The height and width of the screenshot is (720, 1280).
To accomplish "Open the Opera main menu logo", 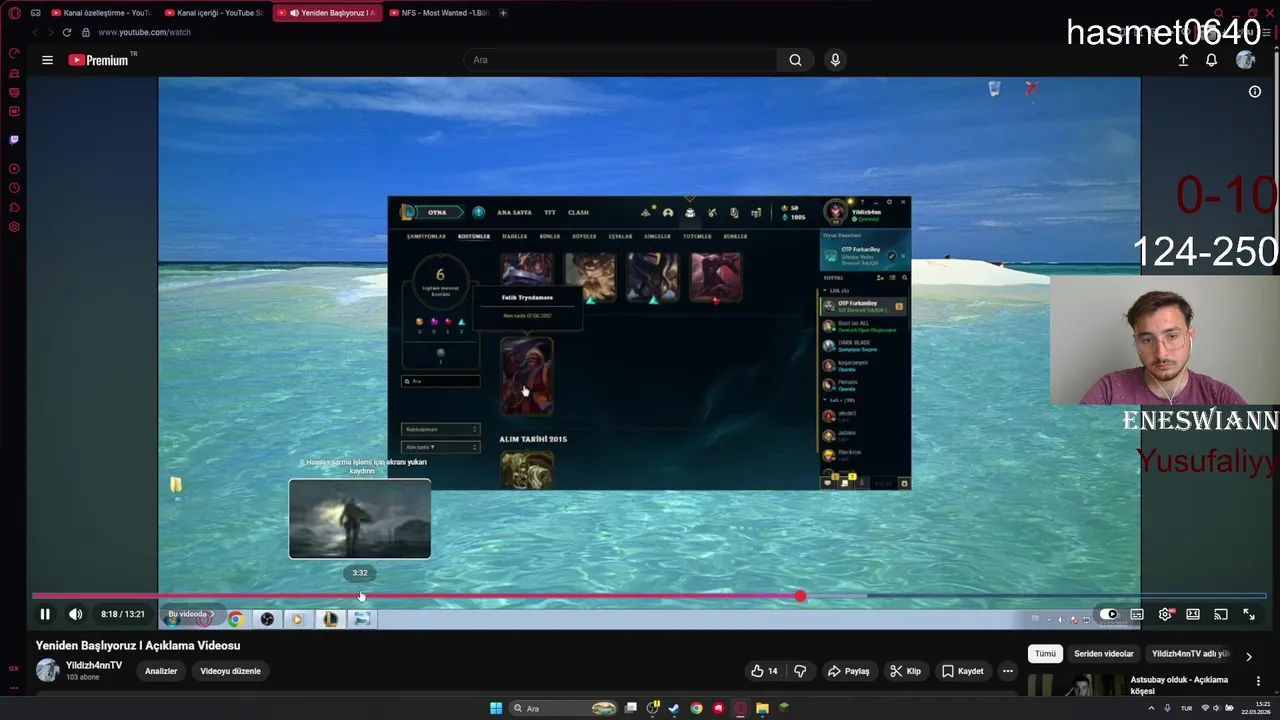I will [14, 13].
